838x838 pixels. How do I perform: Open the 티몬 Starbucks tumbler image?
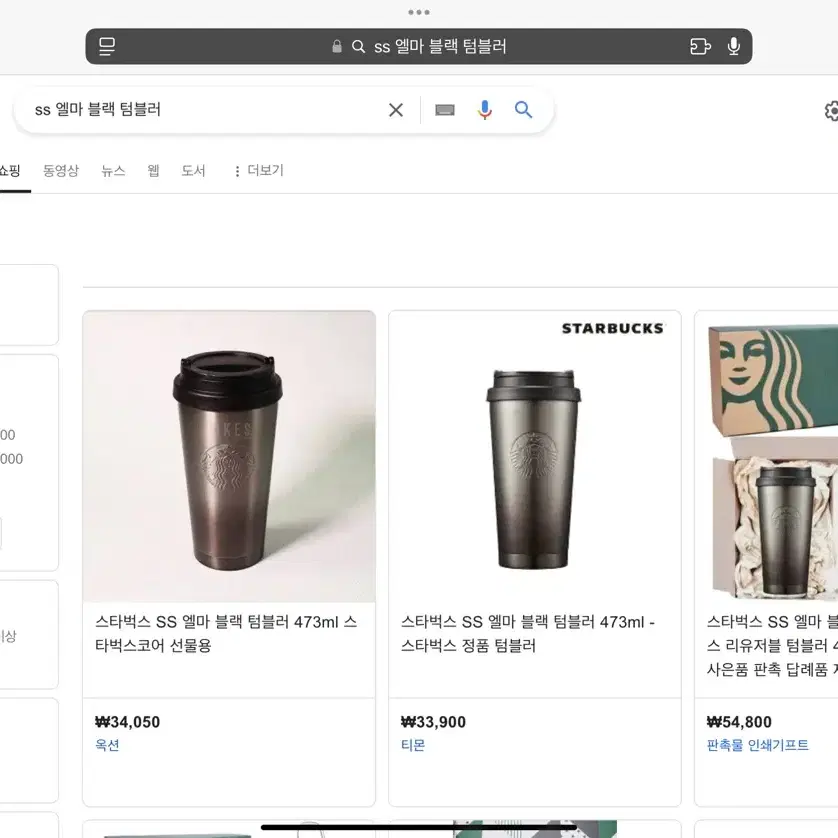534,457
